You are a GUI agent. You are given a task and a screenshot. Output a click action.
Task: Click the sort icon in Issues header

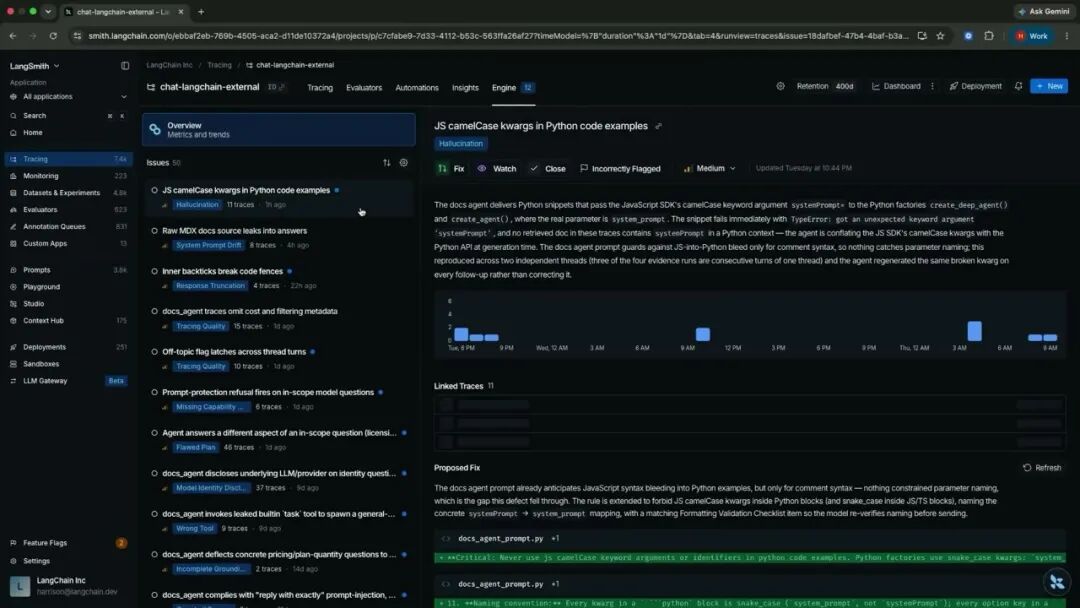[386, 163]
